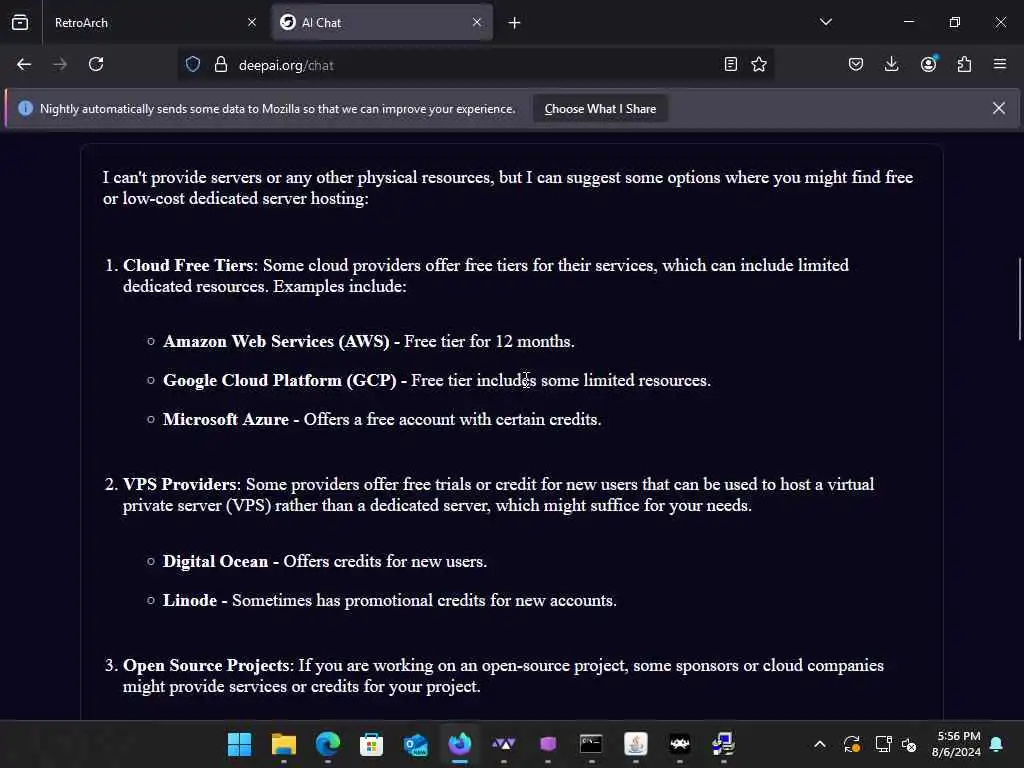The height and width of the screenshot is (768, 1024).
Task: Launch Microsoft Edge from taskbar
Action: 327,744
